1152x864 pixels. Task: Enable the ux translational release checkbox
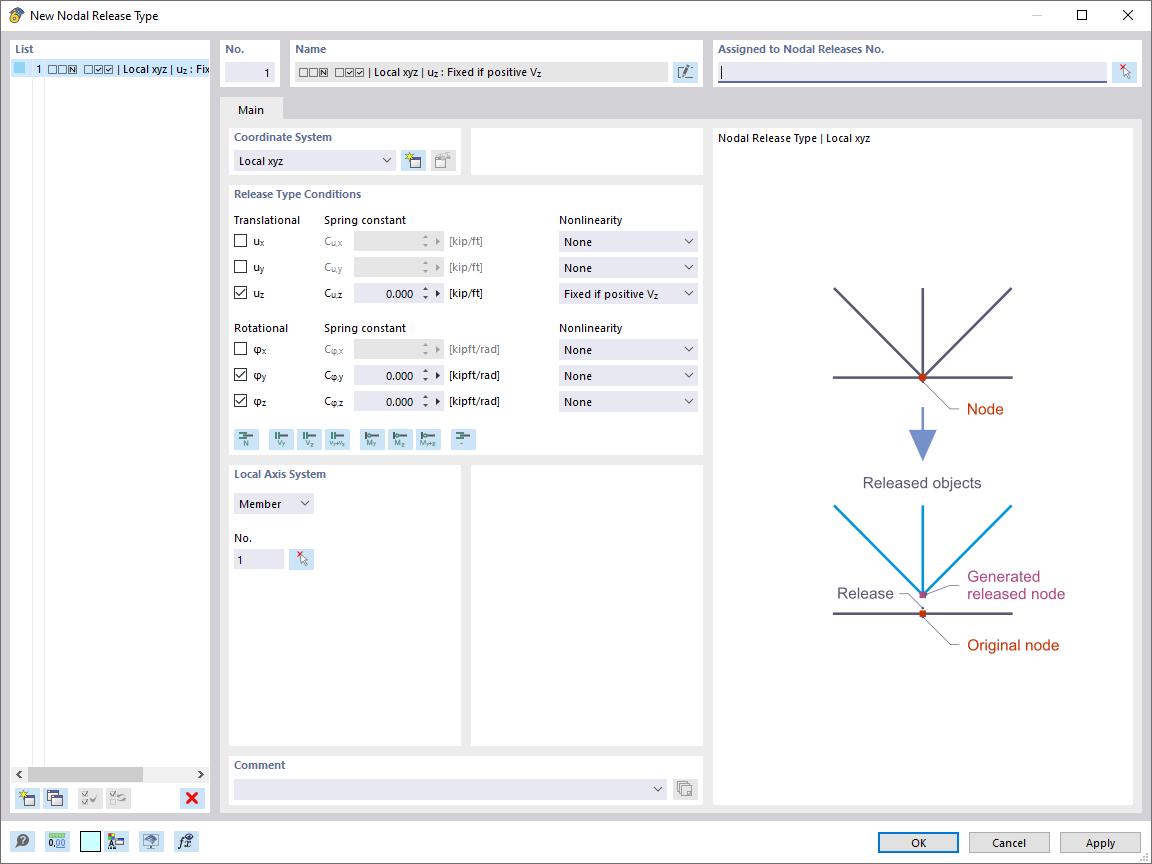click(240, 240)
